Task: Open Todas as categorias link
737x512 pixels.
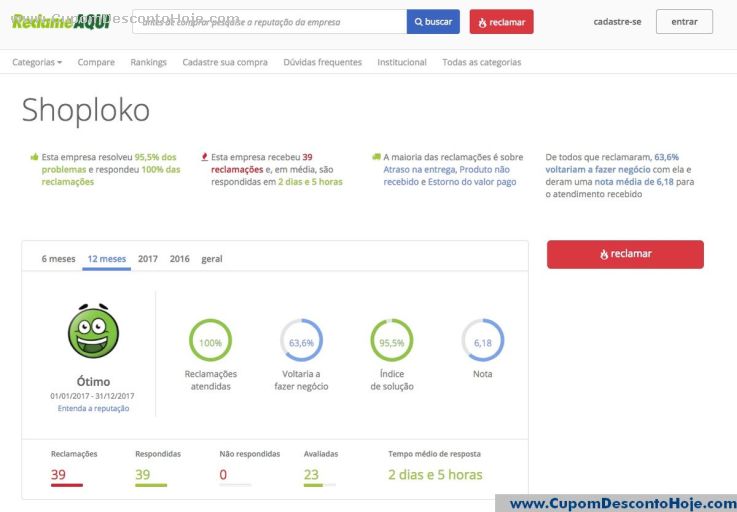Action: tap(481, 62)
